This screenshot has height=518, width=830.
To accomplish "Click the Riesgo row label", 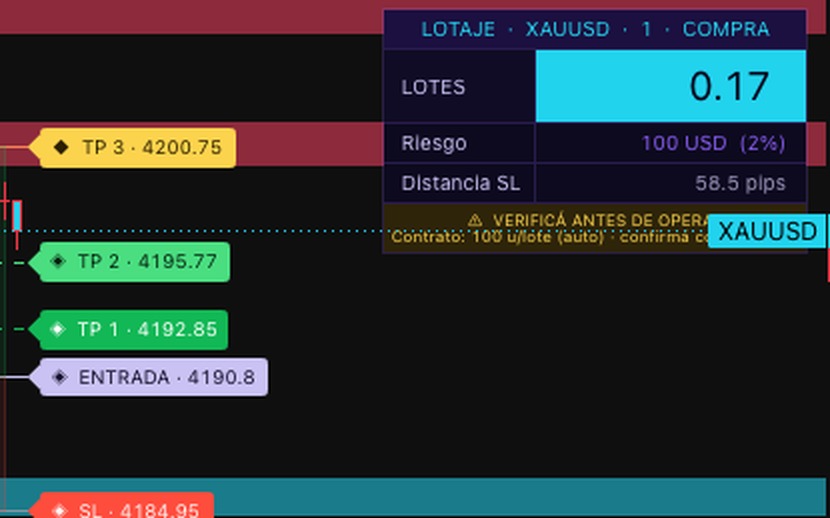I will [434, 143].
